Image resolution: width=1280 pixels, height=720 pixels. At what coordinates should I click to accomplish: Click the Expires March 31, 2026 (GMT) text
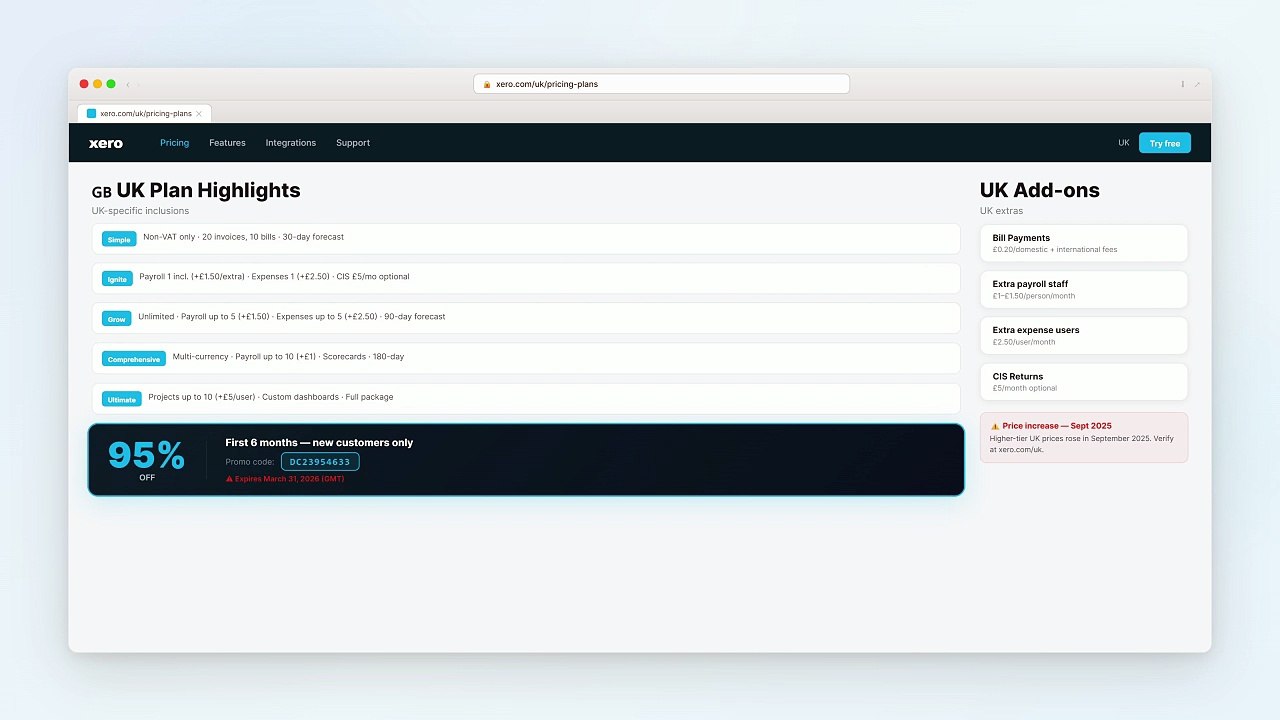(x=290, y=479)
